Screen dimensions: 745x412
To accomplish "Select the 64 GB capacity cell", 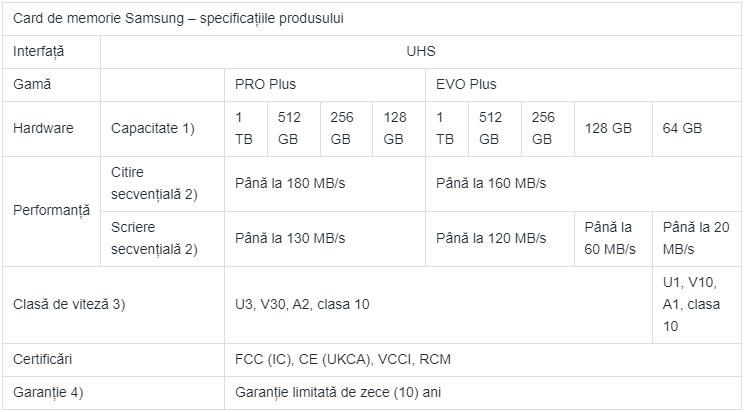I will (x=682, y=129).
